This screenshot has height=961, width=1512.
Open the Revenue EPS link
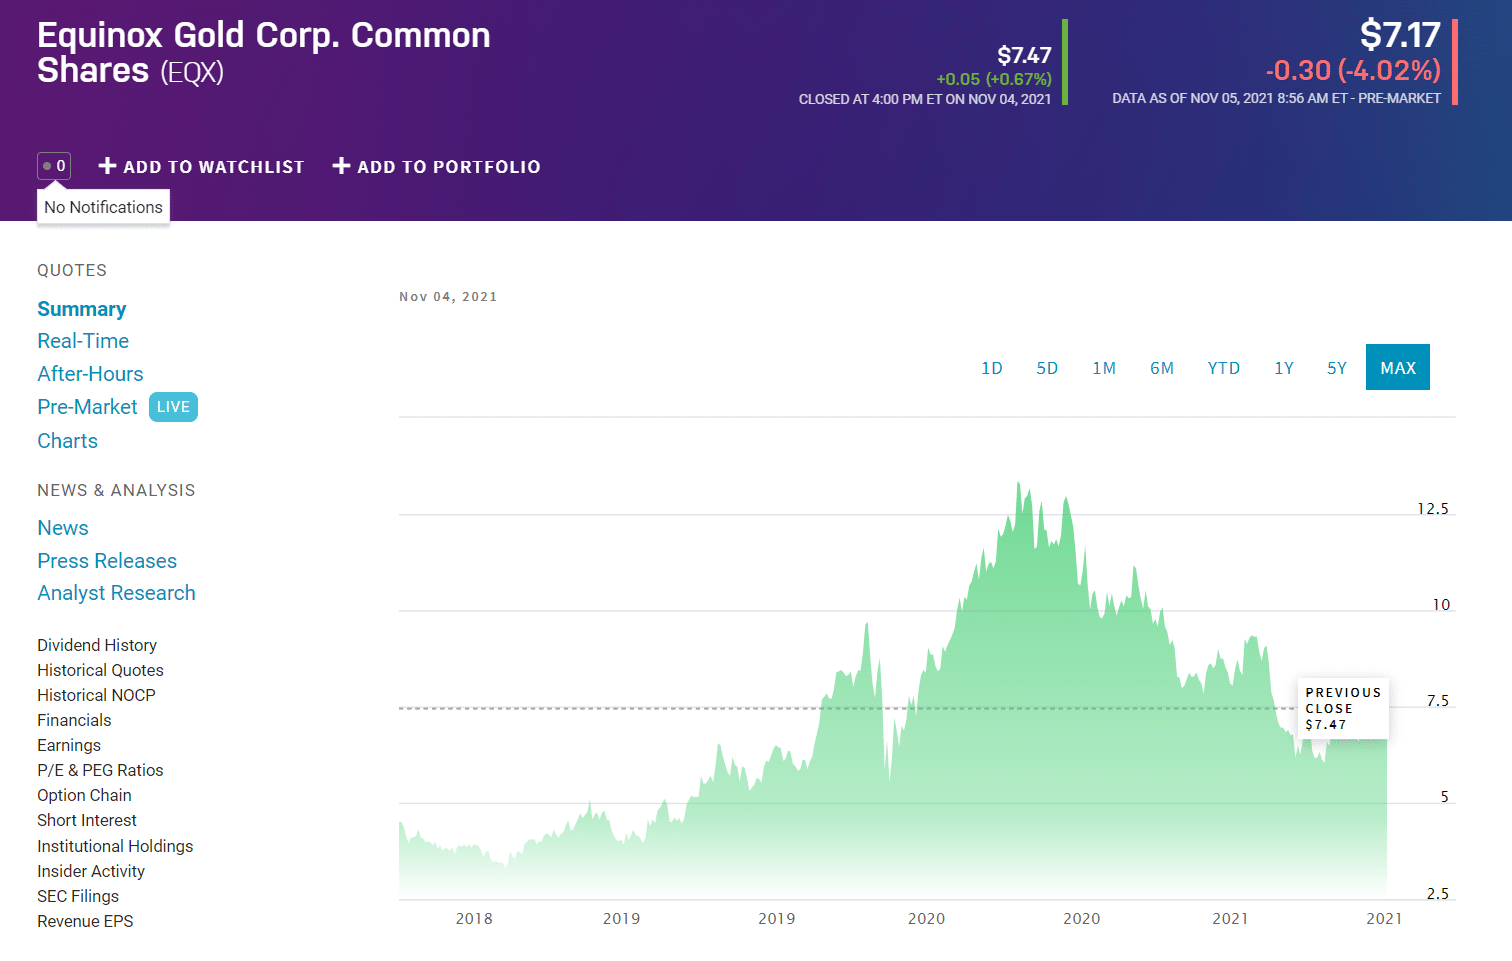[85, 921]
